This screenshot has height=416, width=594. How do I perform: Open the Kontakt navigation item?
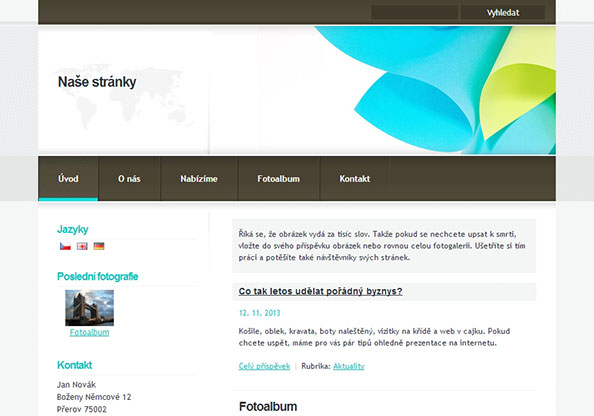(355, 178)
